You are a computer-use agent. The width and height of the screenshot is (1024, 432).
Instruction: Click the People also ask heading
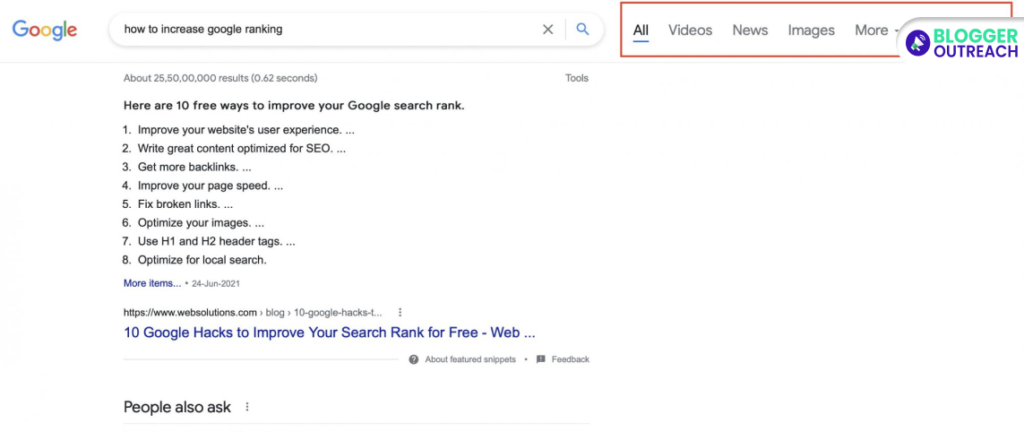pyautogui.click(x=177, y=407)
